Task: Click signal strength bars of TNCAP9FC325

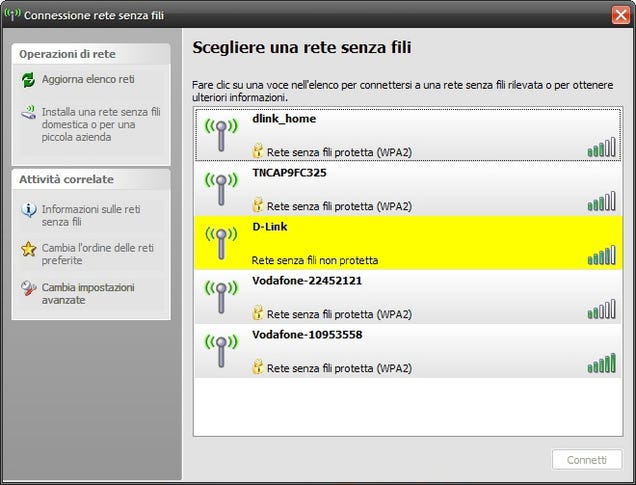Action: click(602, 201)
